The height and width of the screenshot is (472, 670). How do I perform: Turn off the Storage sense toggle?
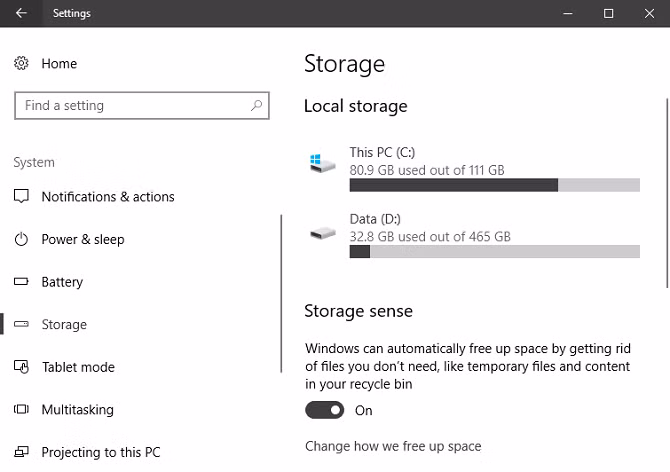pos(325,410)
